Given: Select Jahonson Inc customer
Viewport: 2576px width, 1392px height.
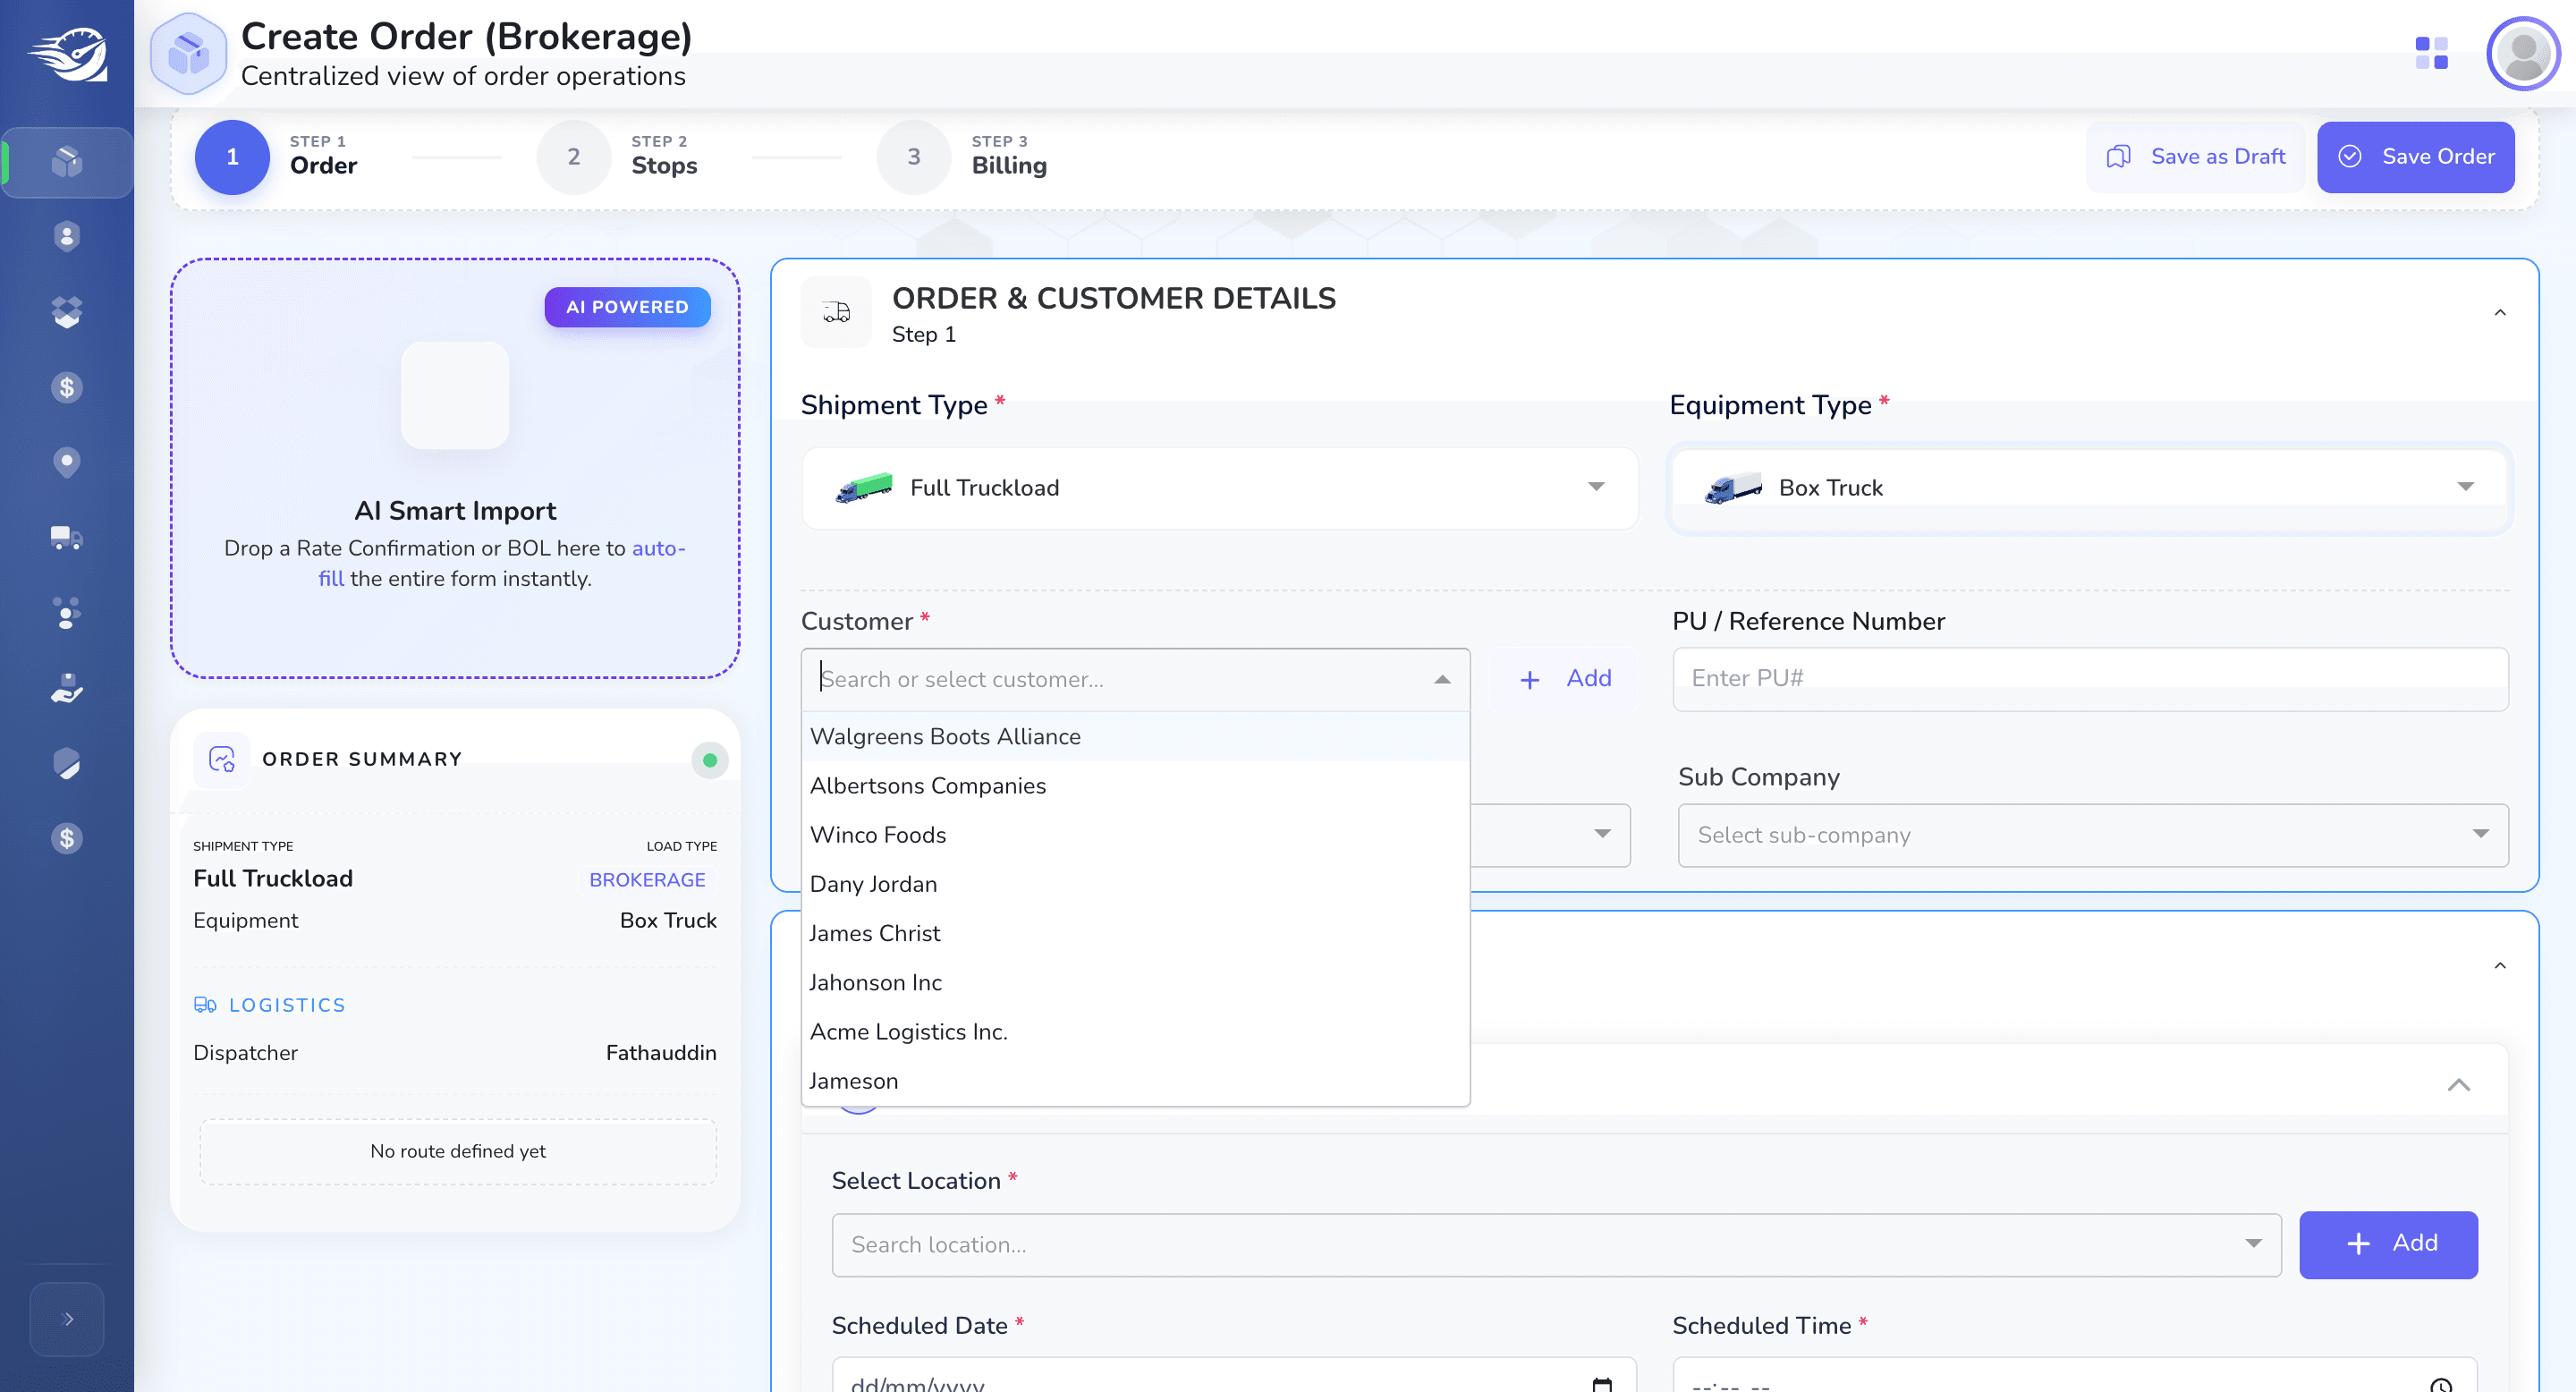Looking at the screenshot, I should coord(1135,983).
